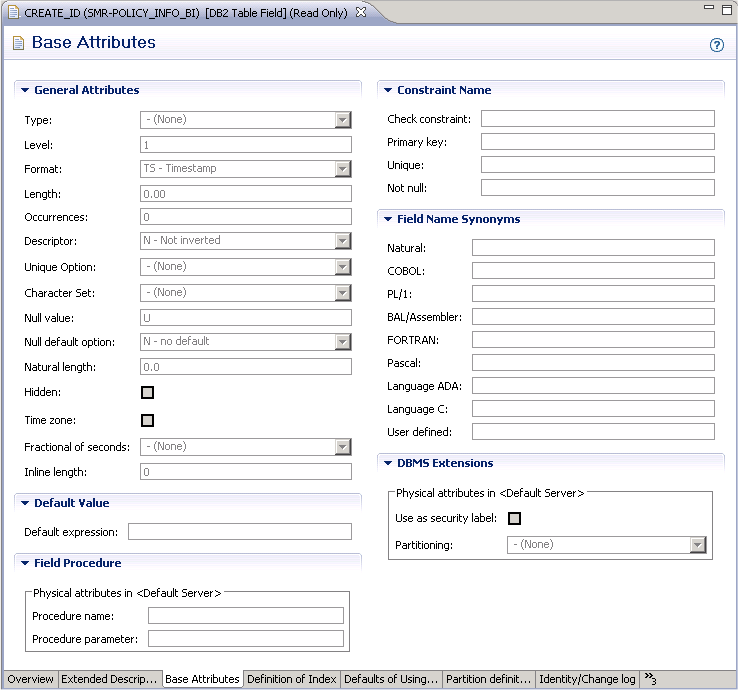Viewport: 738px width, 690px height.
Task: Switch to the Overview tab
Action: click(x=30, y=679)
